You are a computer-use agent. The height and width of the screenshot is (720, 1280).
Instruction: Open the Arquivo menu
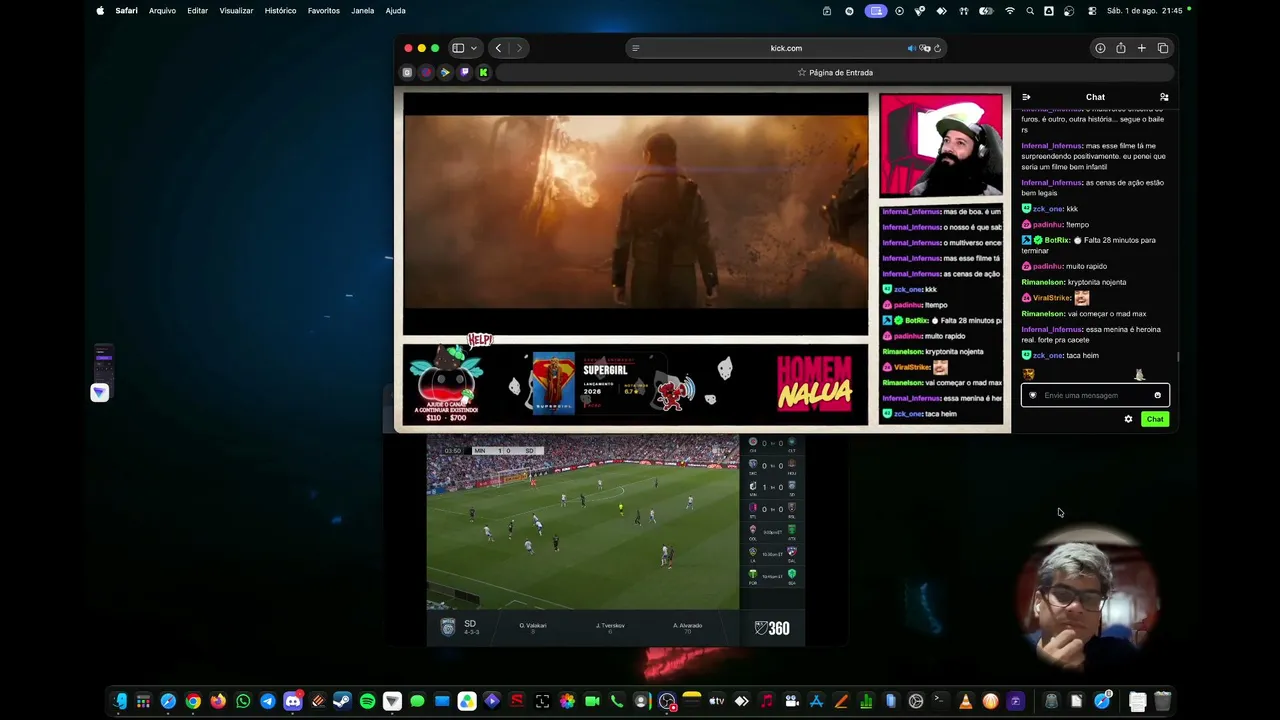[162, 11]
